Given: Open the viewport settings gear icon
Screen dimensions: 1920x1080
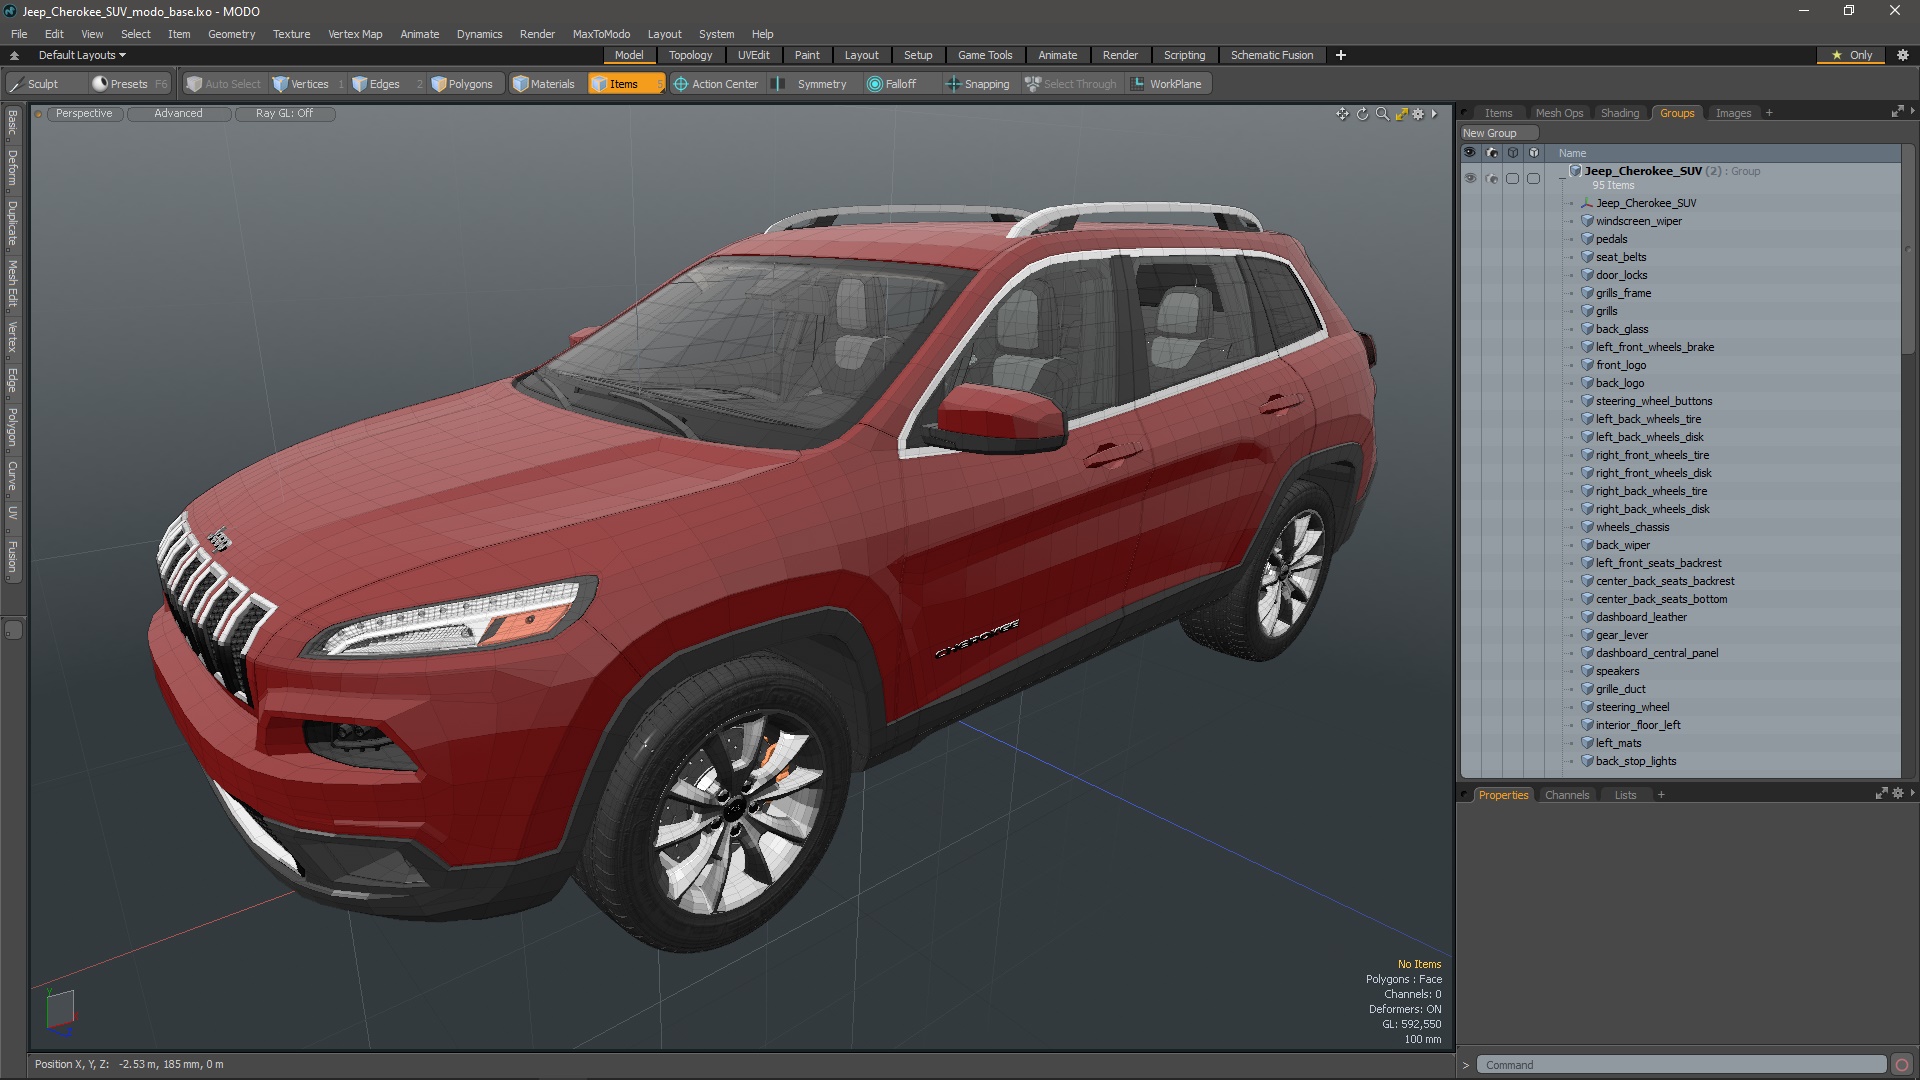Looking at the screenshot, I should [x=1418, y=114].
